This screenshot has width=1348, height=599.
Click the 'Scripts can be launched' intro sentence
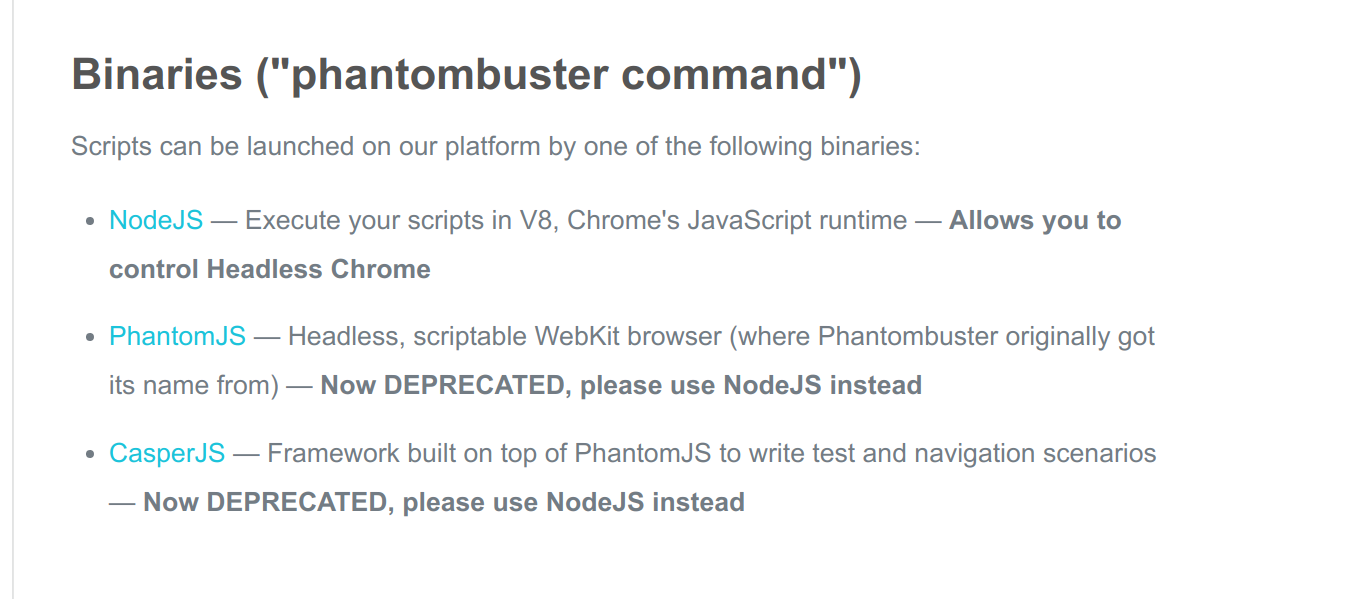pyautogui.click(x=495, y=147)
